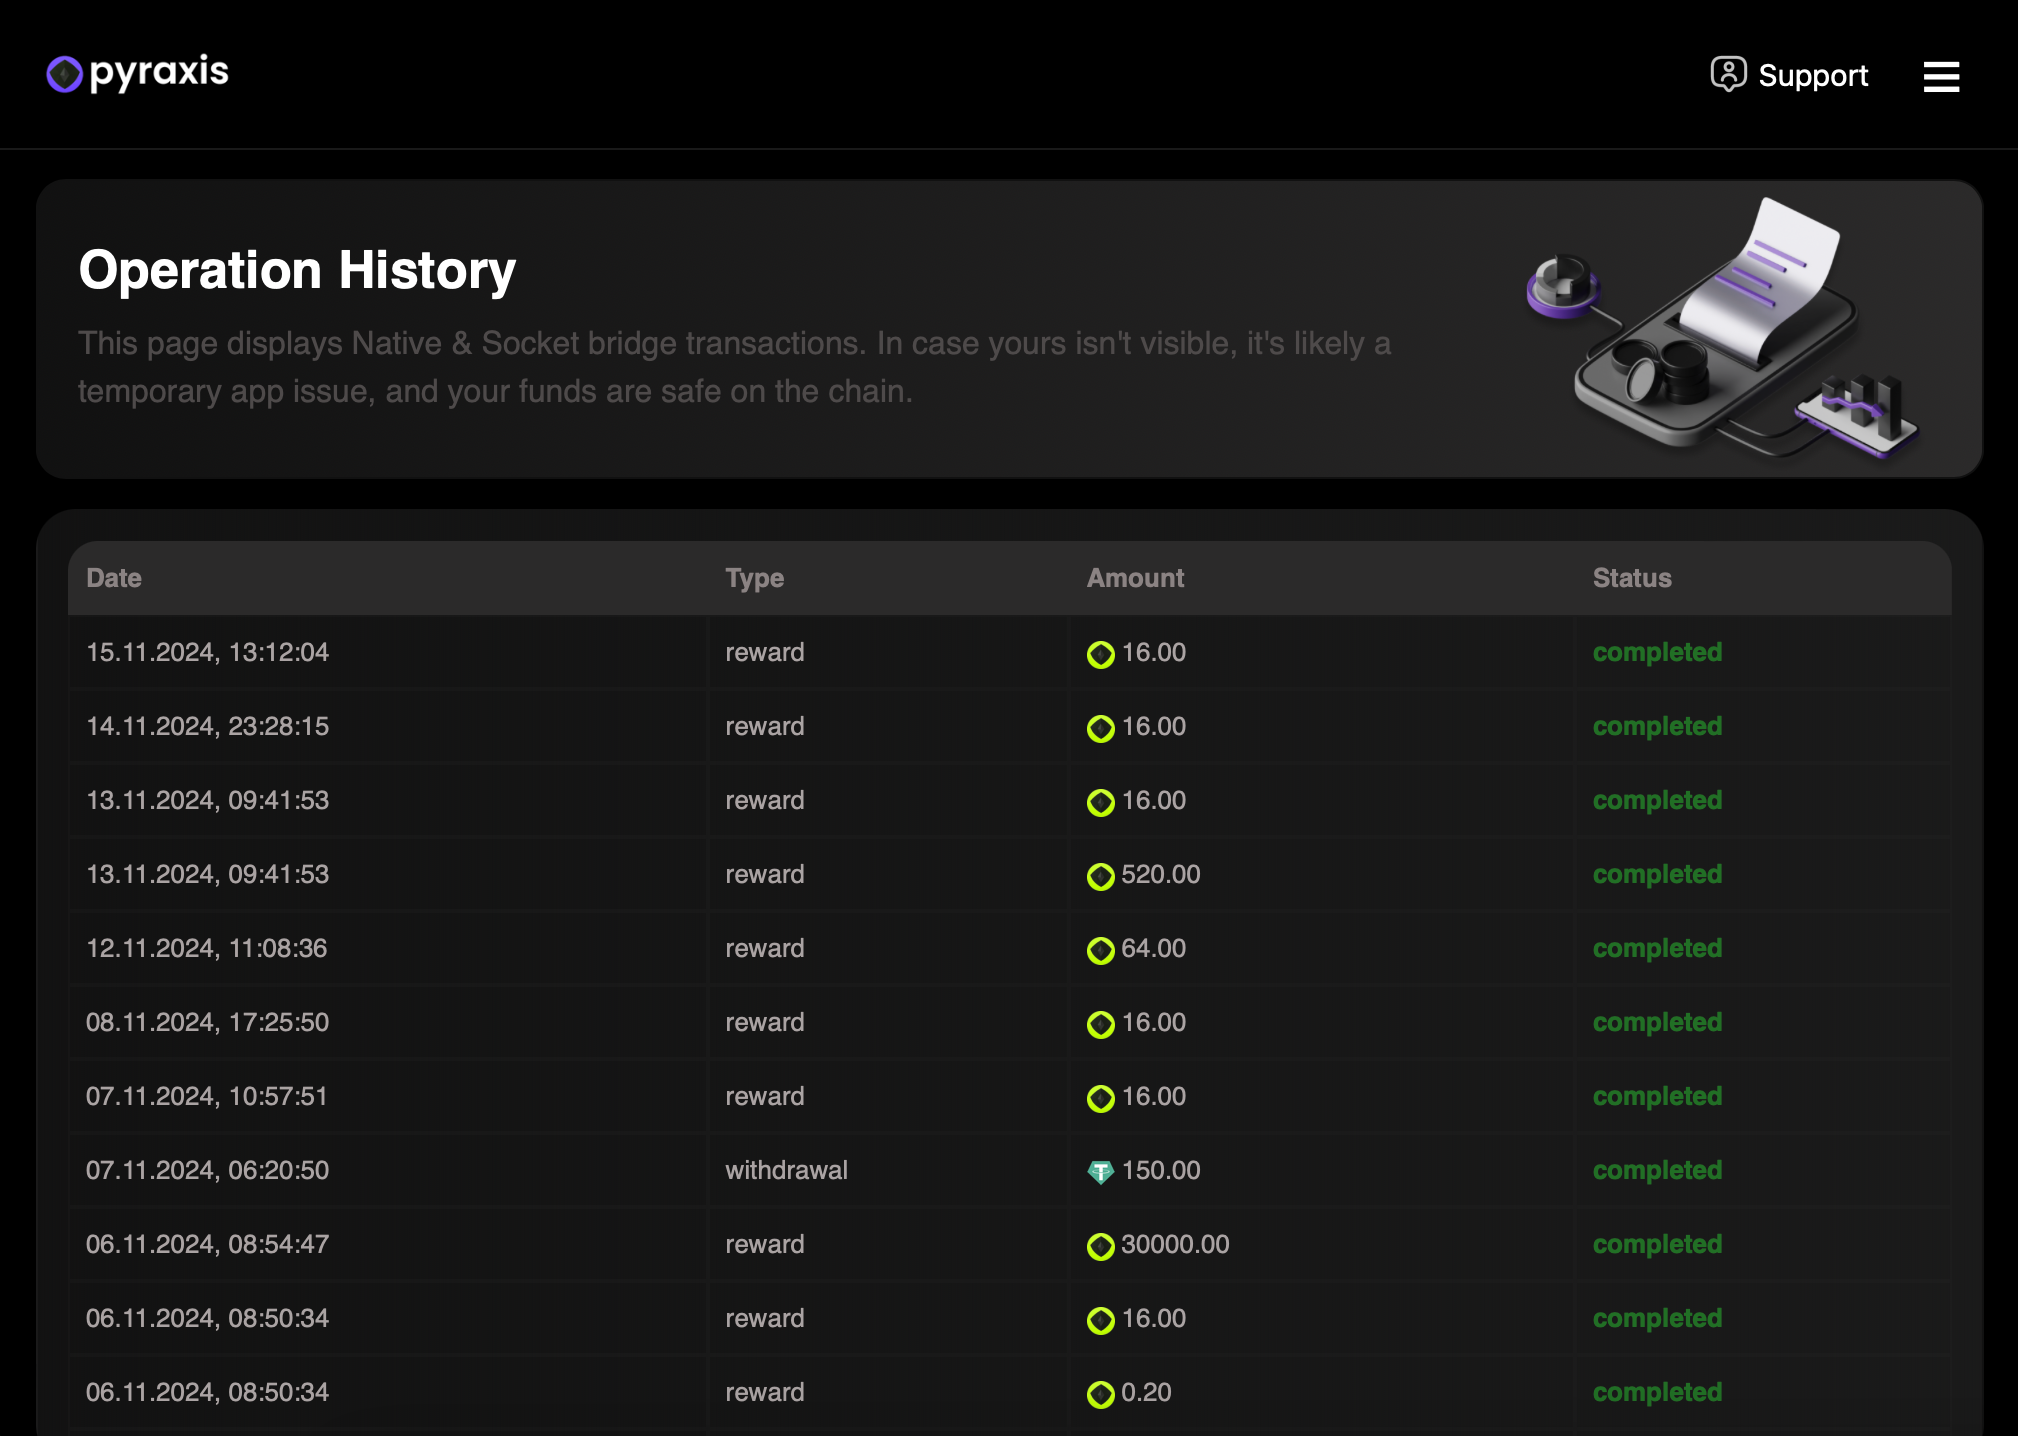Select date 07.11.2024, 06:20:50
The image size is (2018, 1436).
(207, 1170)
